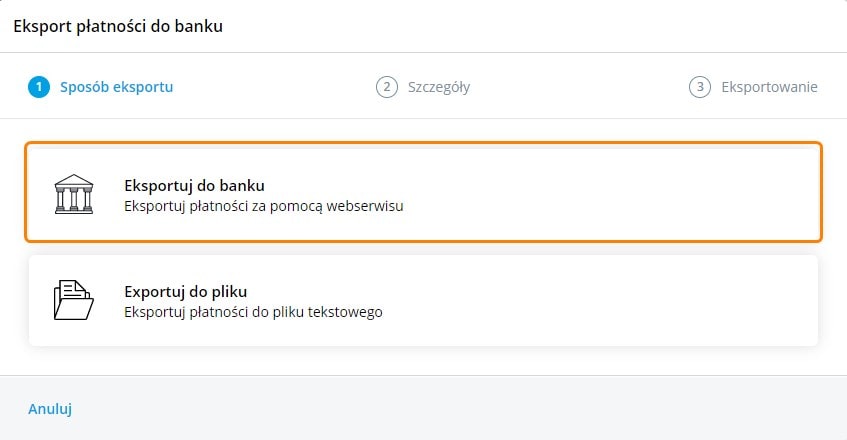The height and width of the screenshot is (440, 847).
Task: Click the step 1 number circle
Action: tap(38, 87)
